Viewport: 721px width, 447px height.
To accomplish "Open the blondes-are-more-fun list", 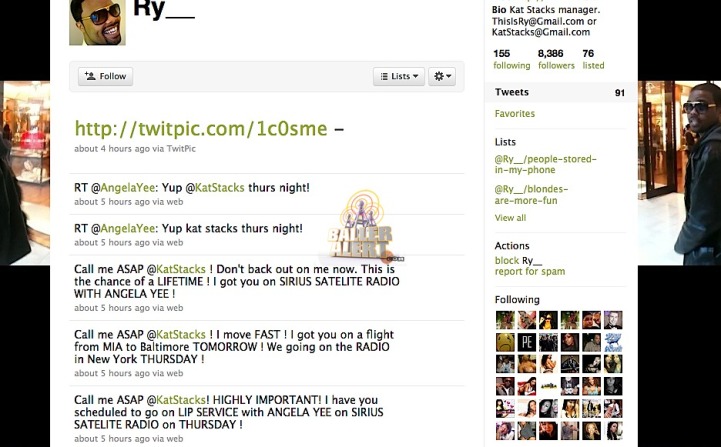I will [x=531, y=195].
